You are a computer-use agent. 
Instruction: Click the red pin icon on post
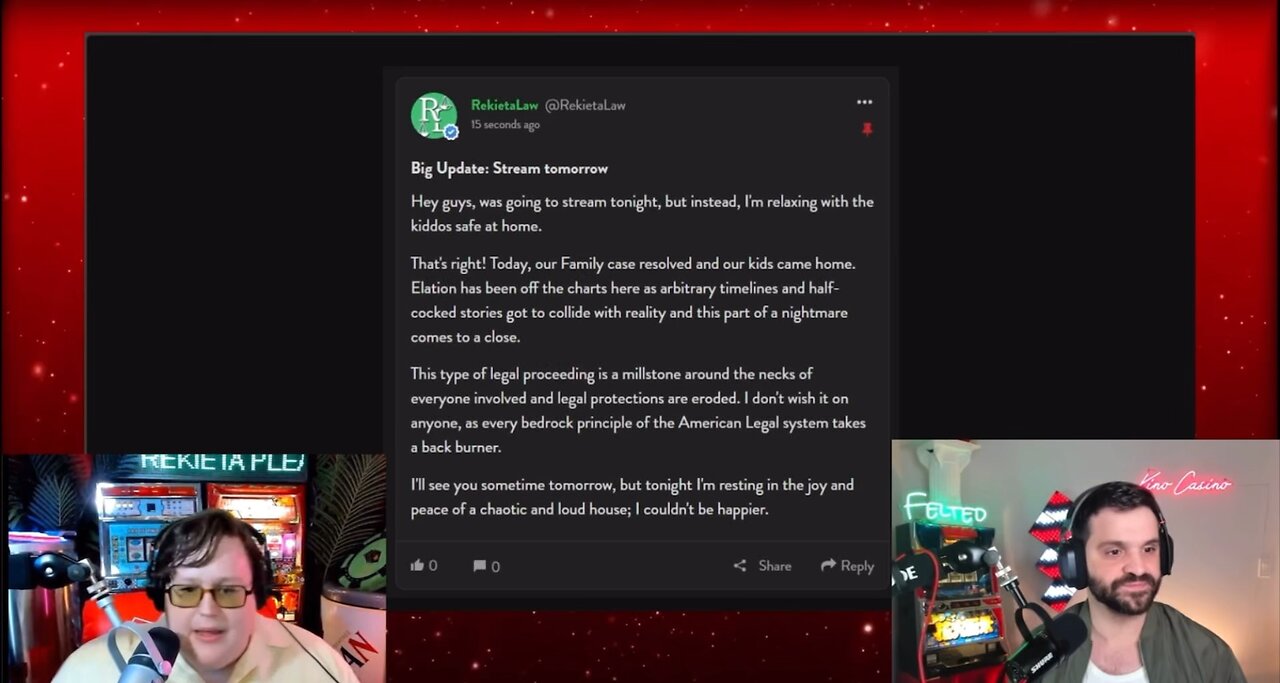(x=867, y=129)
